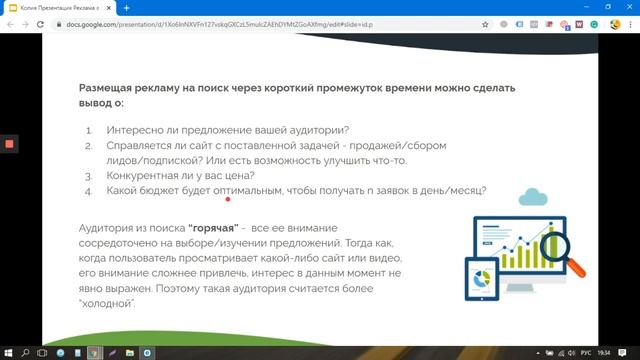The width and height of the screenshot is (640, 360).
Task: Open Task View on the taskbar
Action: tap(42, 353)
